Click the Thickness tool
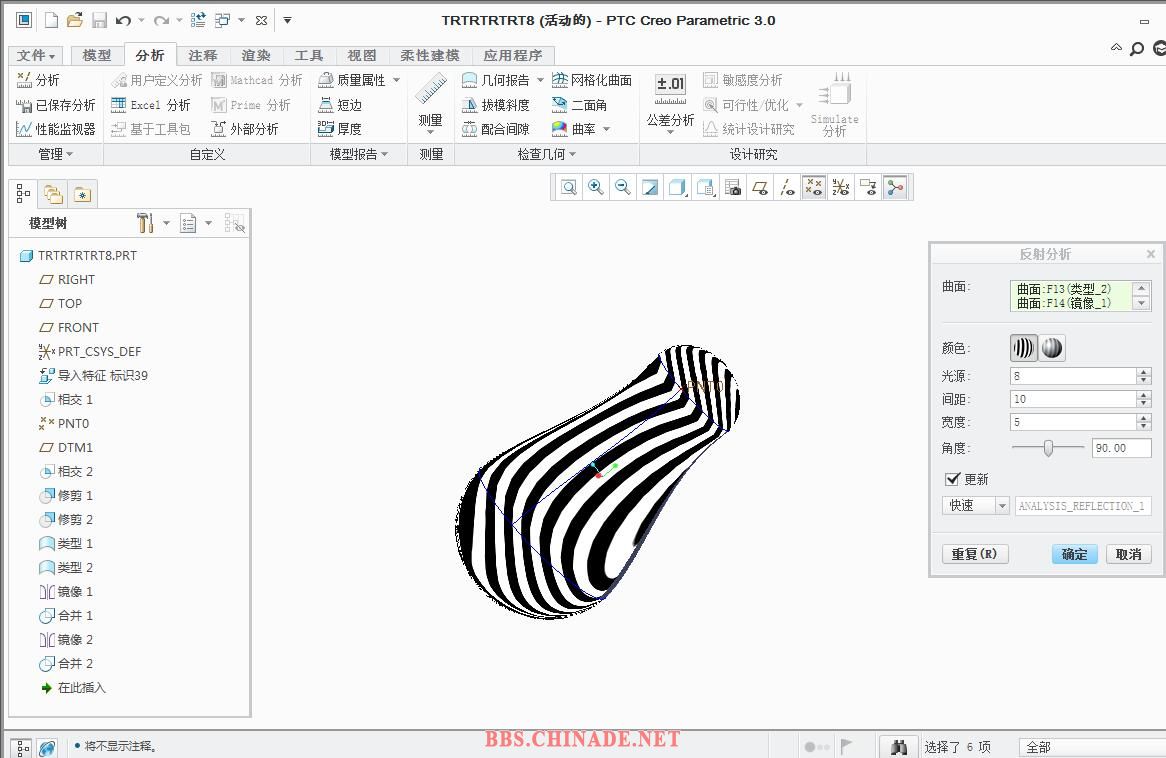 (340, 129)
